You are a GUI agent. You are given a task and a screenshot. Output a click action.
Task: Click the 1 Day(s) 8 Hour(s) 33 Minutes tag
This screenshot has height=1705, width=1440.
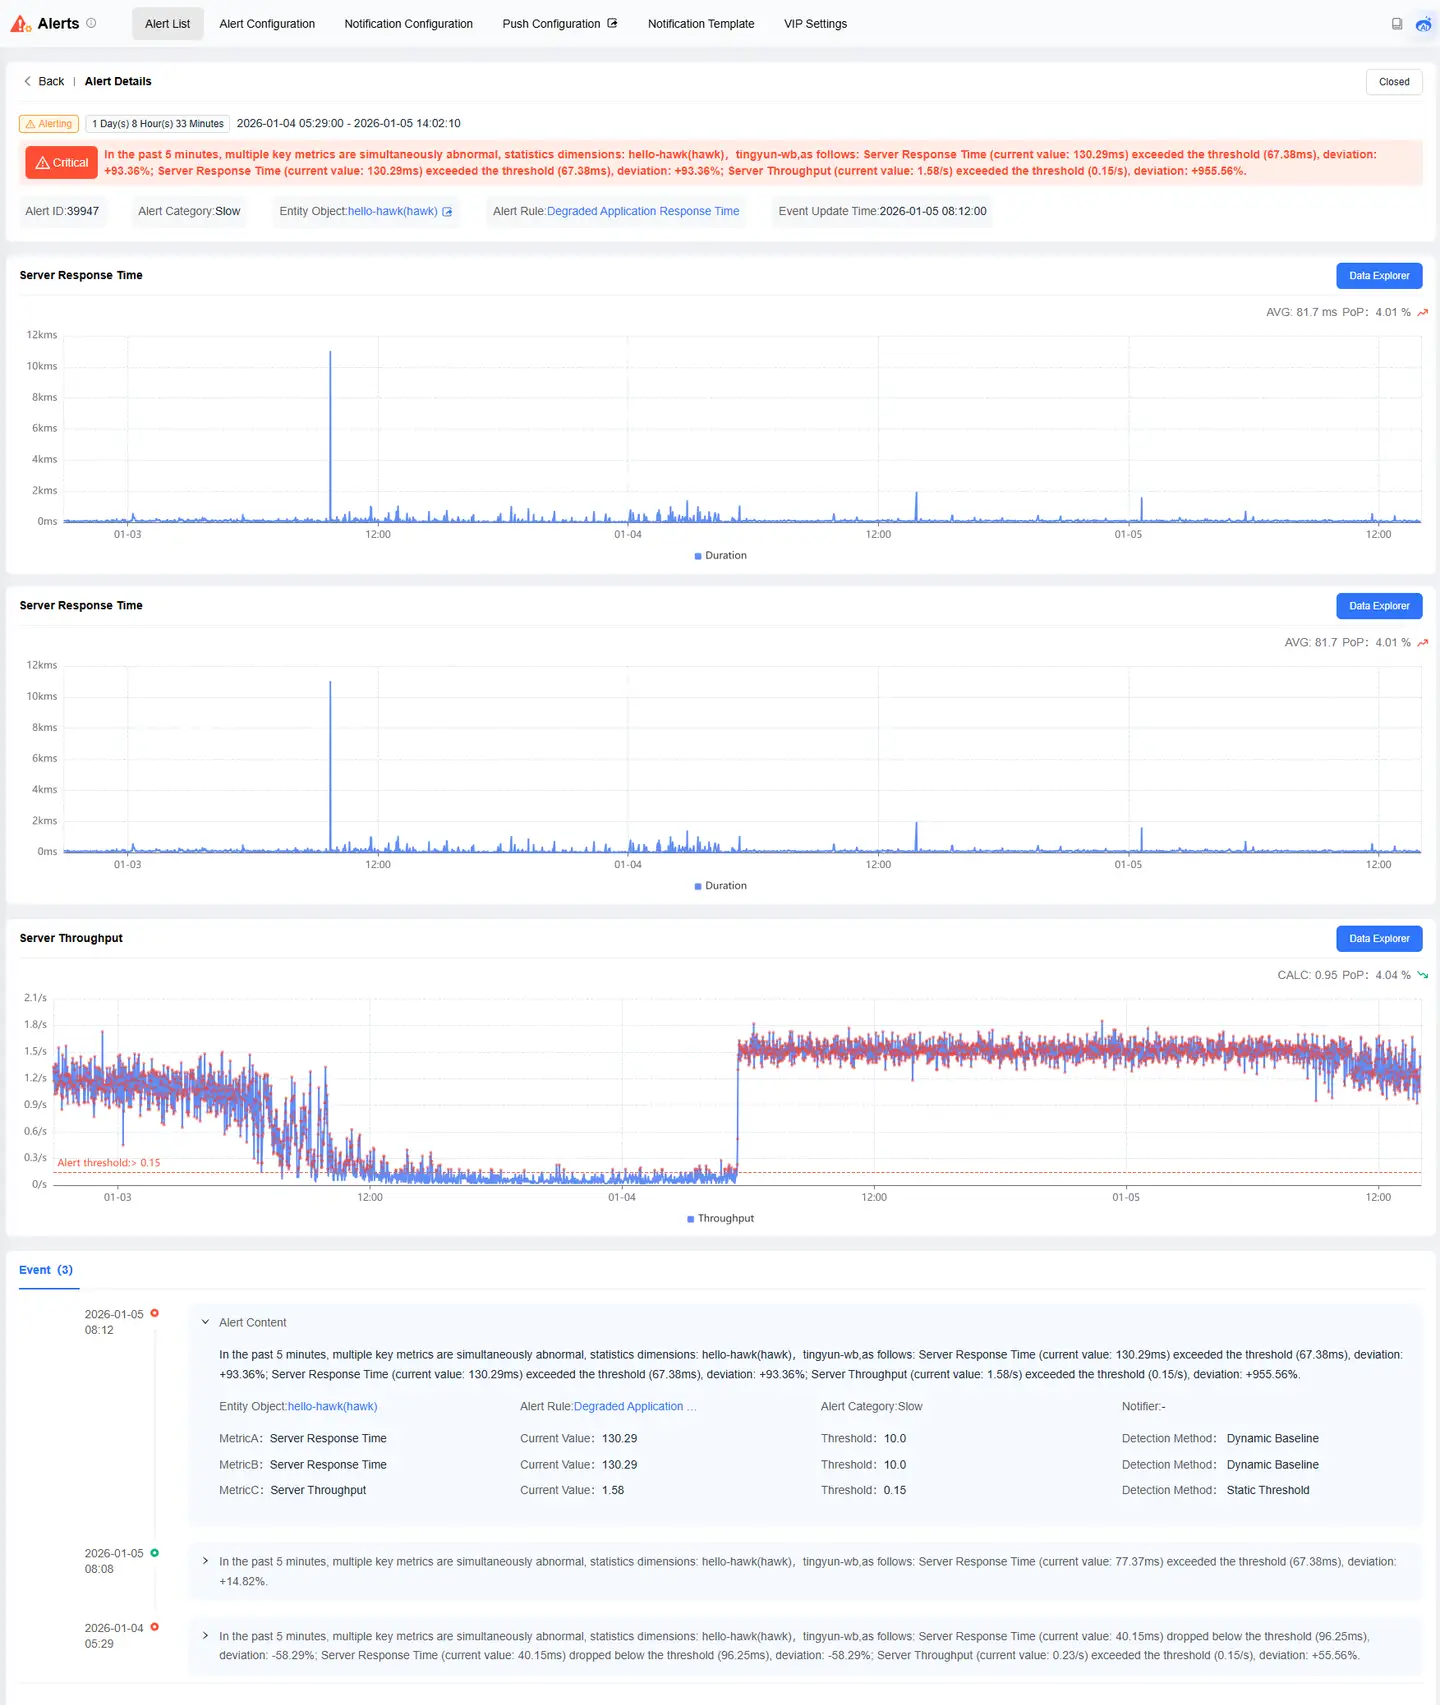tap(158, 124)
